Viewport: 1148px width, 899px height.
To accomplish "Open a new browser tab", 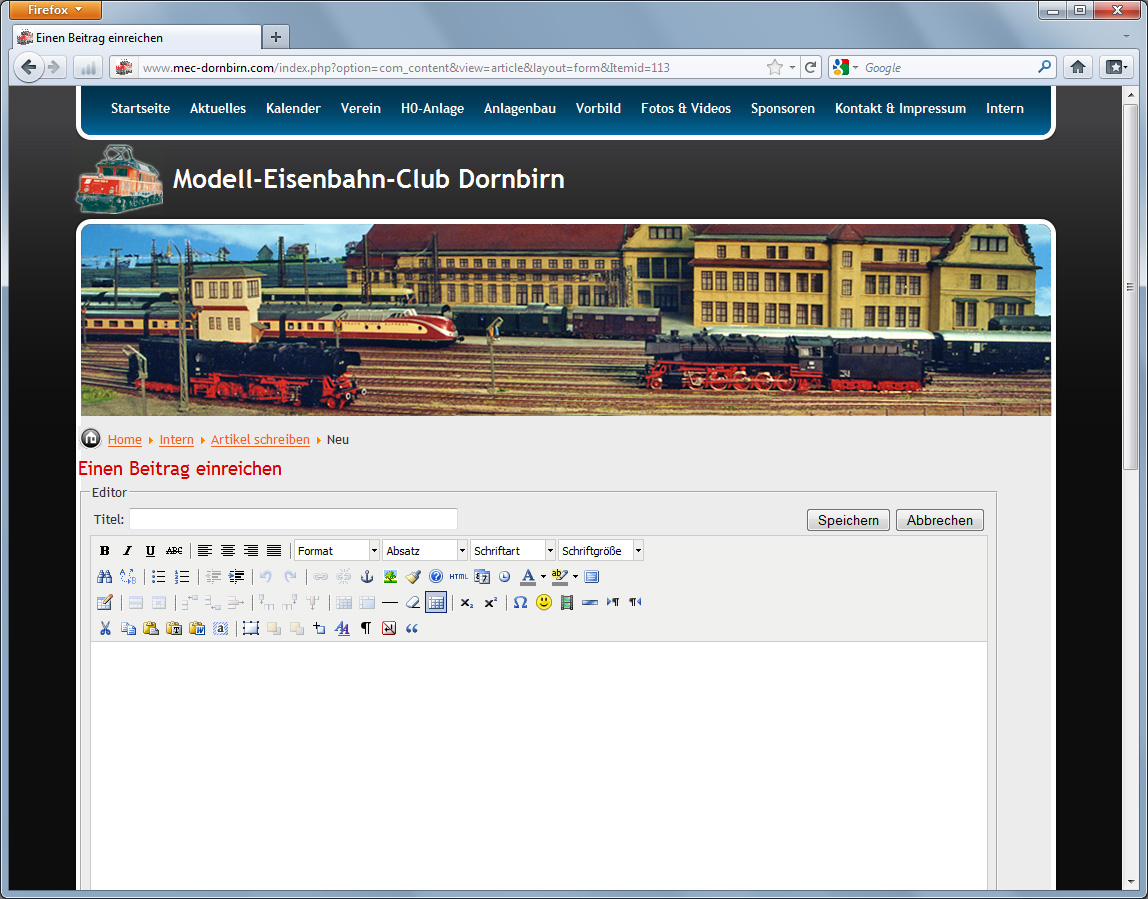I will click(x=275, y=37).
